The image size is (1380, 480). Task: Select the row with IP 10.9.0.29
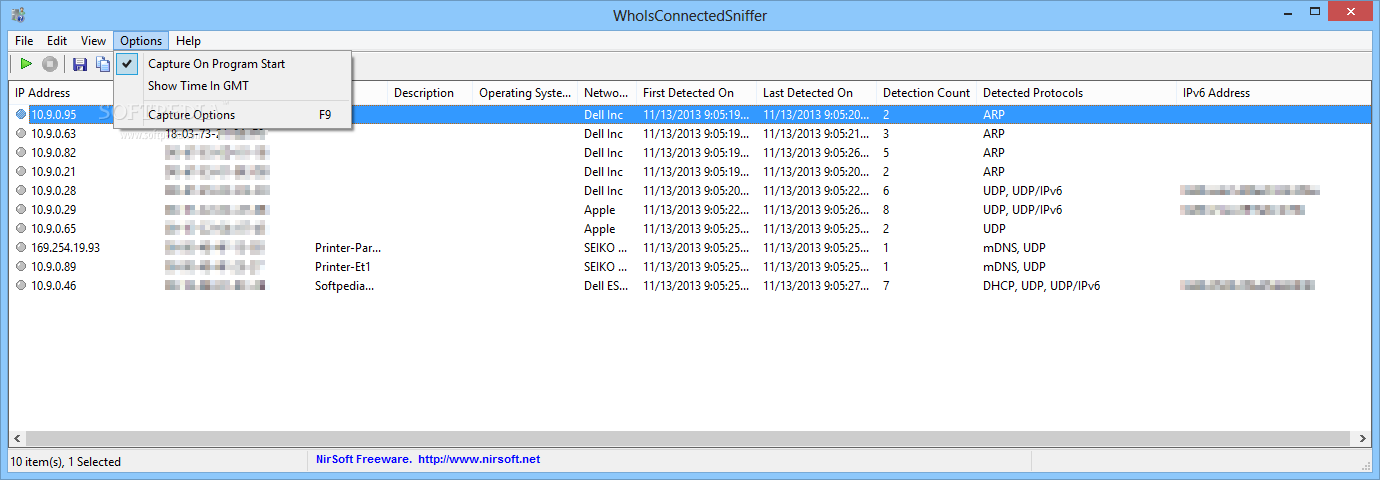pyautogui.click(x=690, y=210)
